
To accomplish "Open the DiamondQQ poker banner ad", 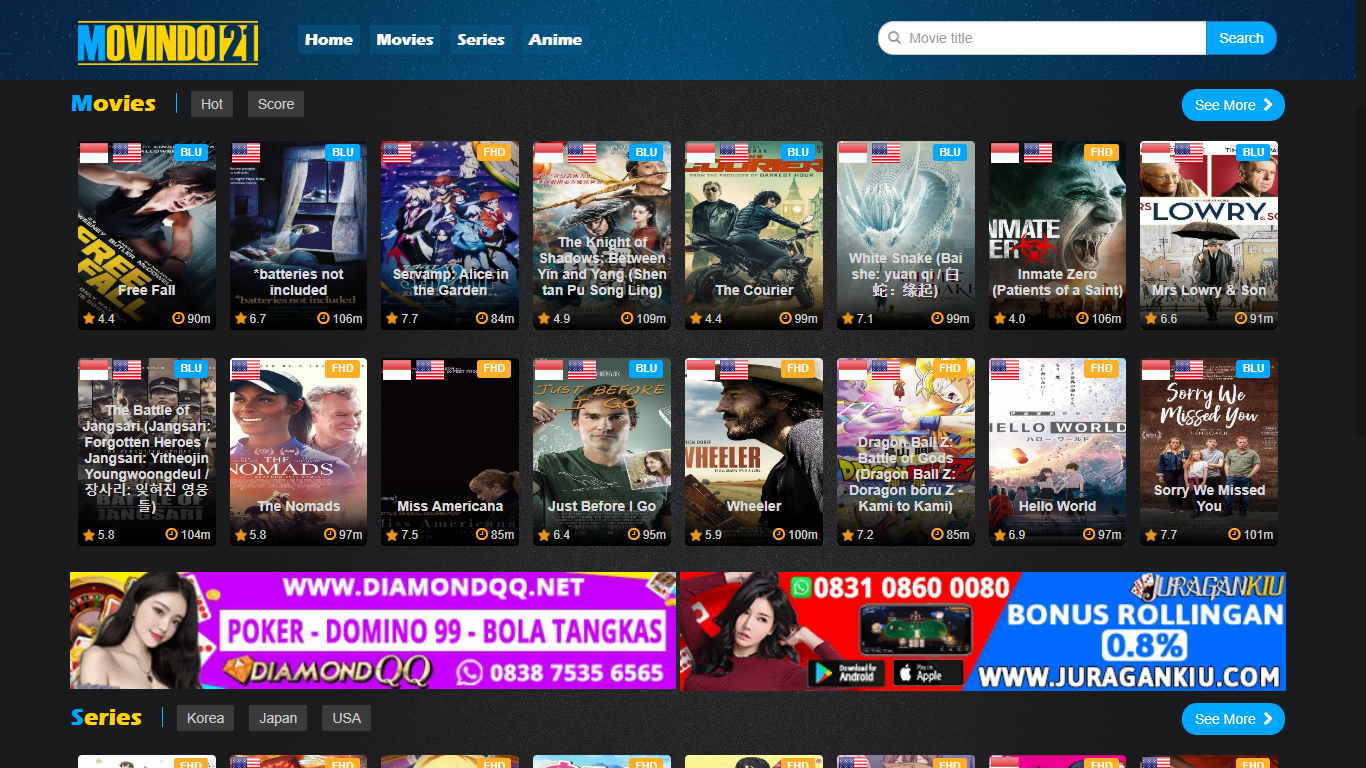I will coord(373,630).
